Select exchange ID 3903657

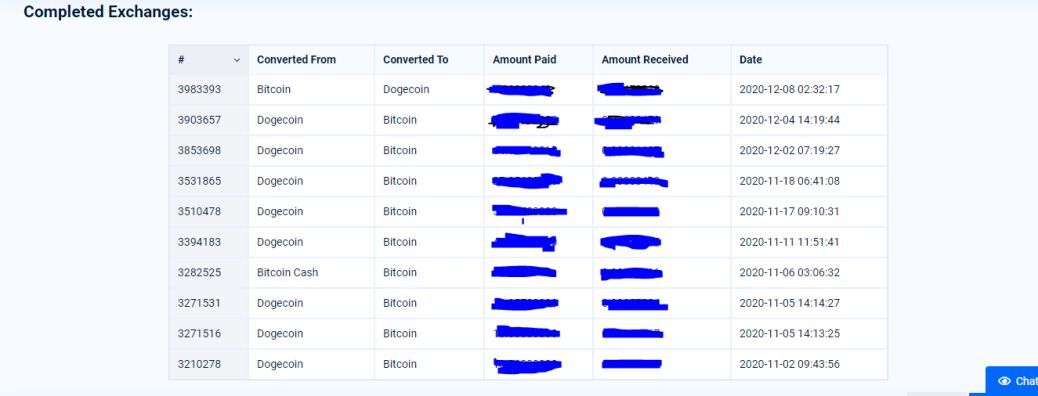tap(199, 120)
